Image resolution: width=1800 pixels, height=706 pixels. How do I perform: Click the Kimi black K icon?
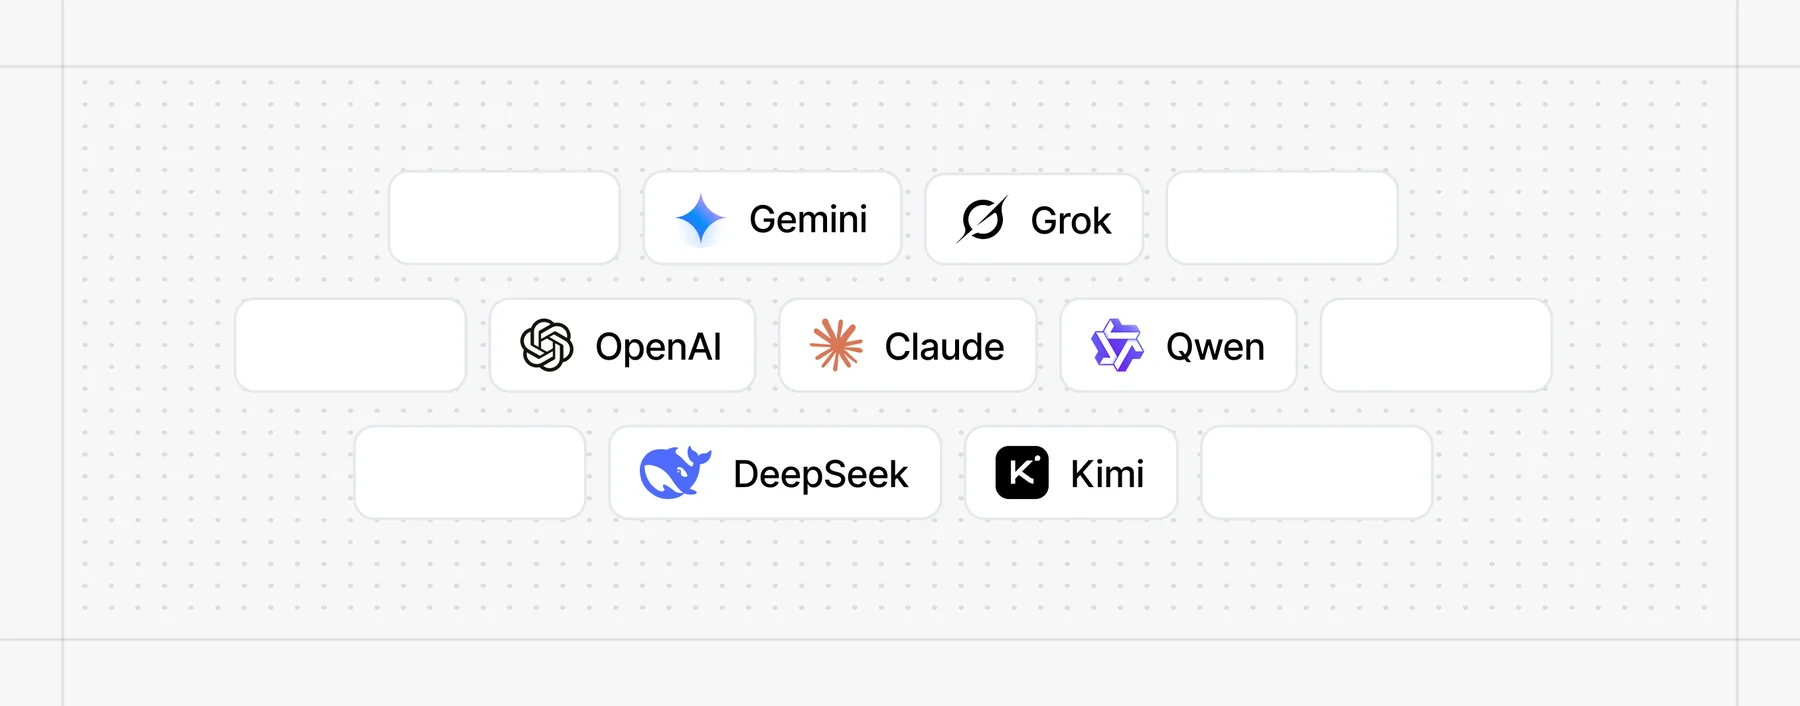[1022, 473]
